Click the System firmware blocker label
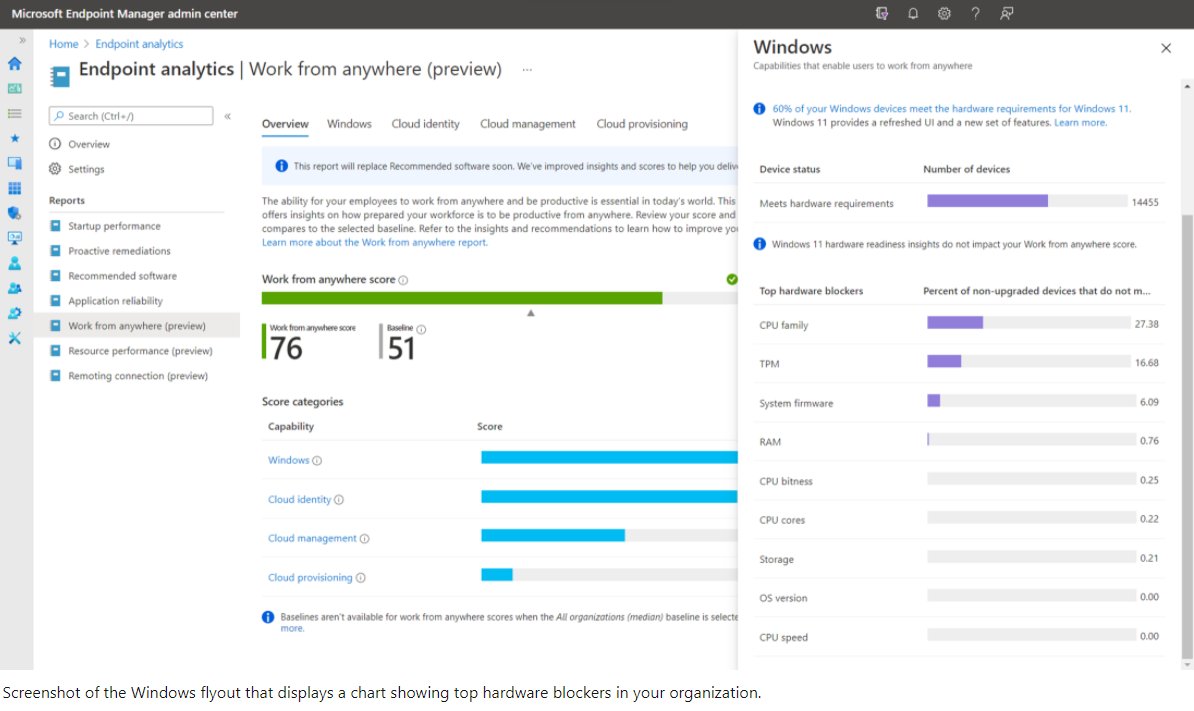The width and height of the screenshot is (1194, 711). pos(796,403)
